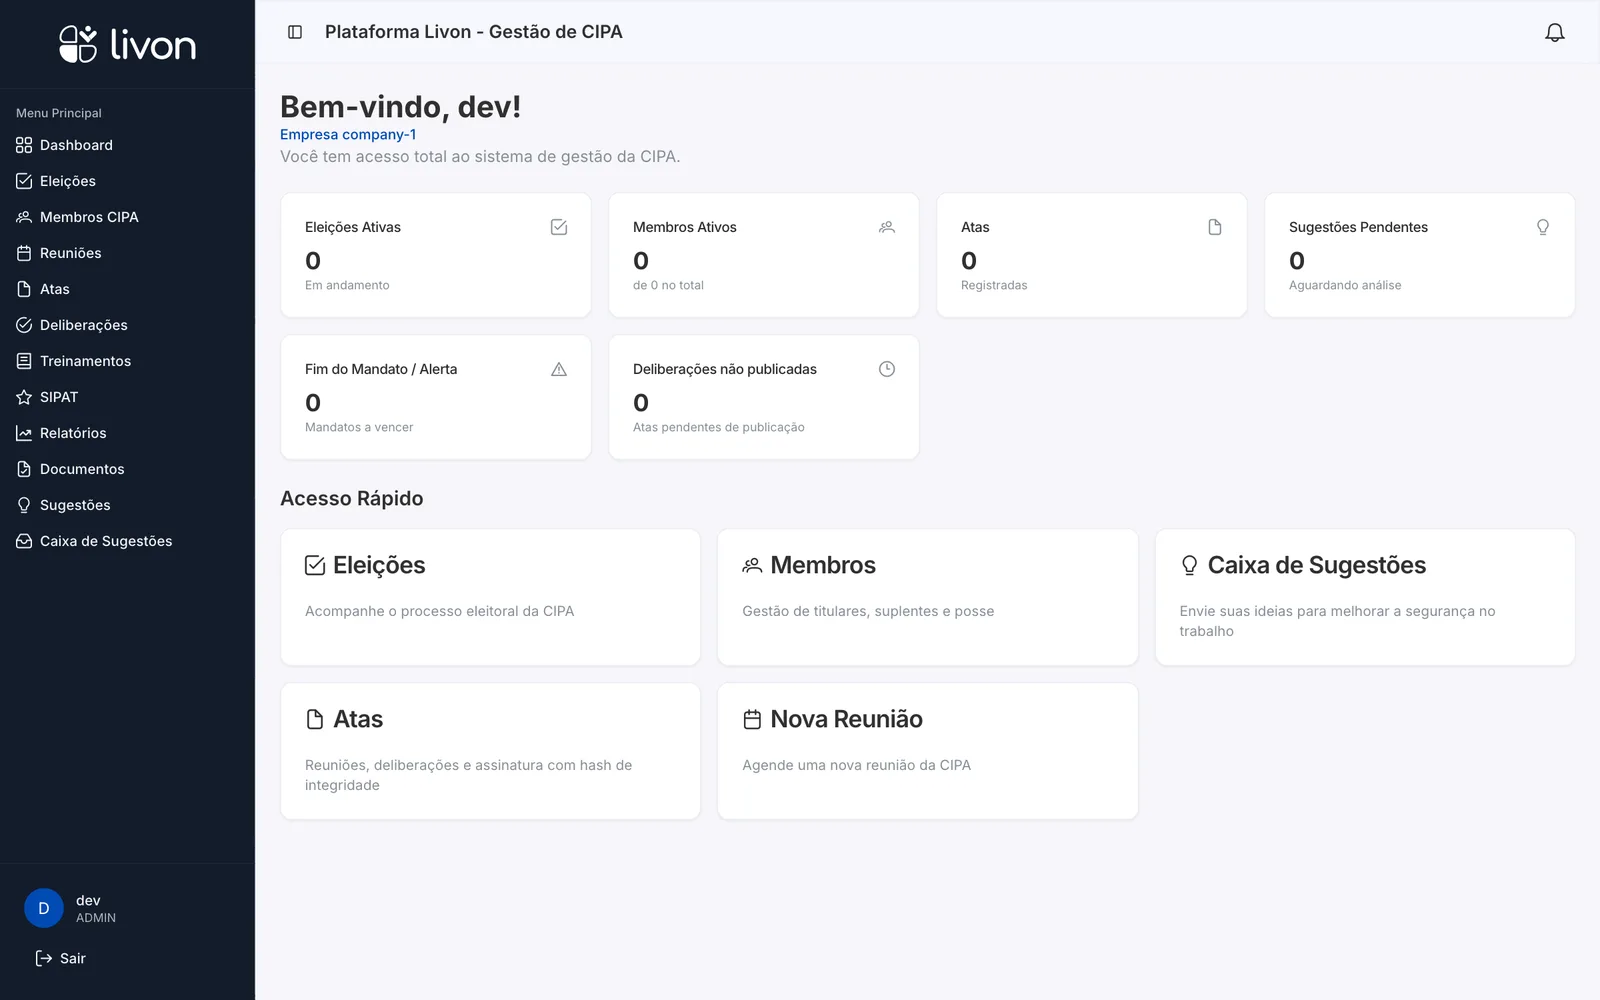Viewport: 1600px width, 1000px height.
Task: Click 'Gestão de titulares, suplentes e posse' text
Action: tap(868, 611)
